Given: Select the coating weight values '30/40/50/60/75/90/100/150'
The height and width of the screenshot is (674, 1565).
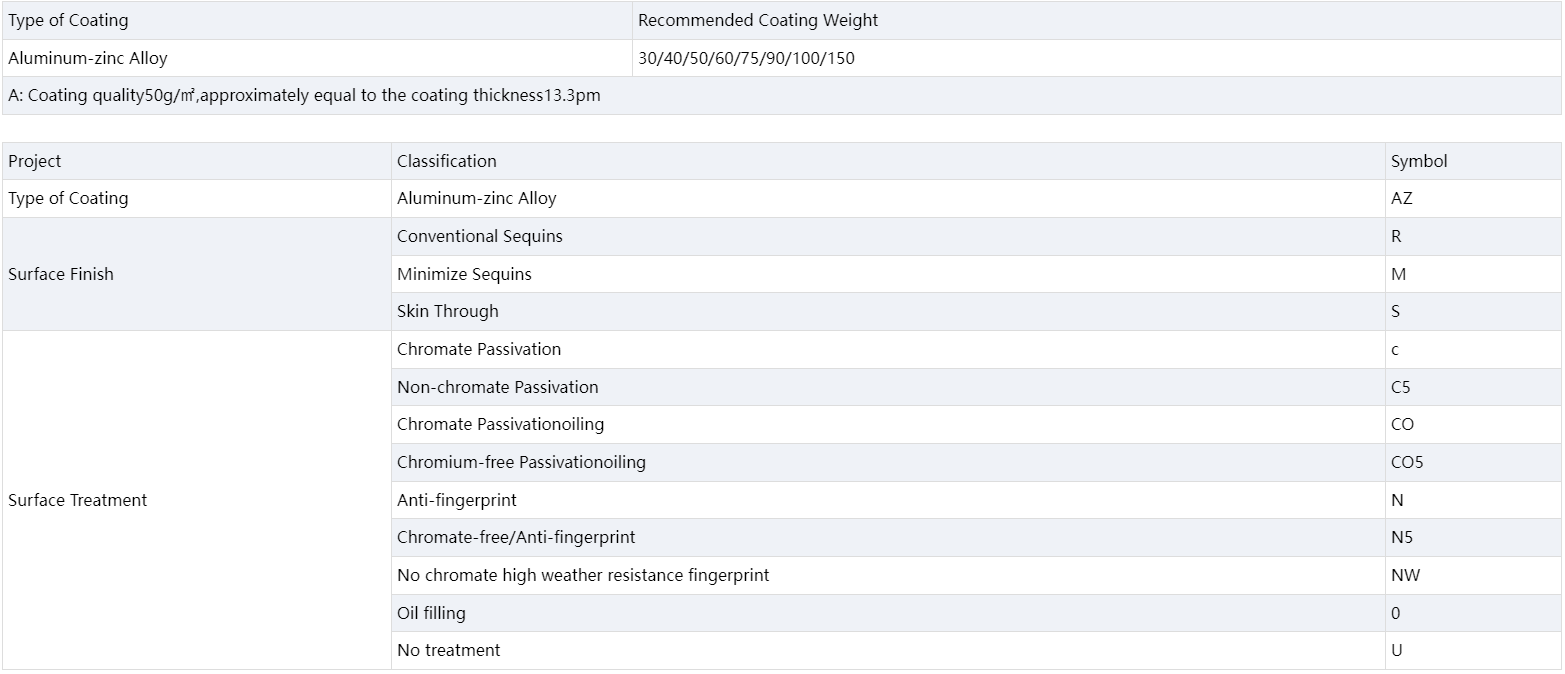Looking at the screenshot, I should (746, 58).
